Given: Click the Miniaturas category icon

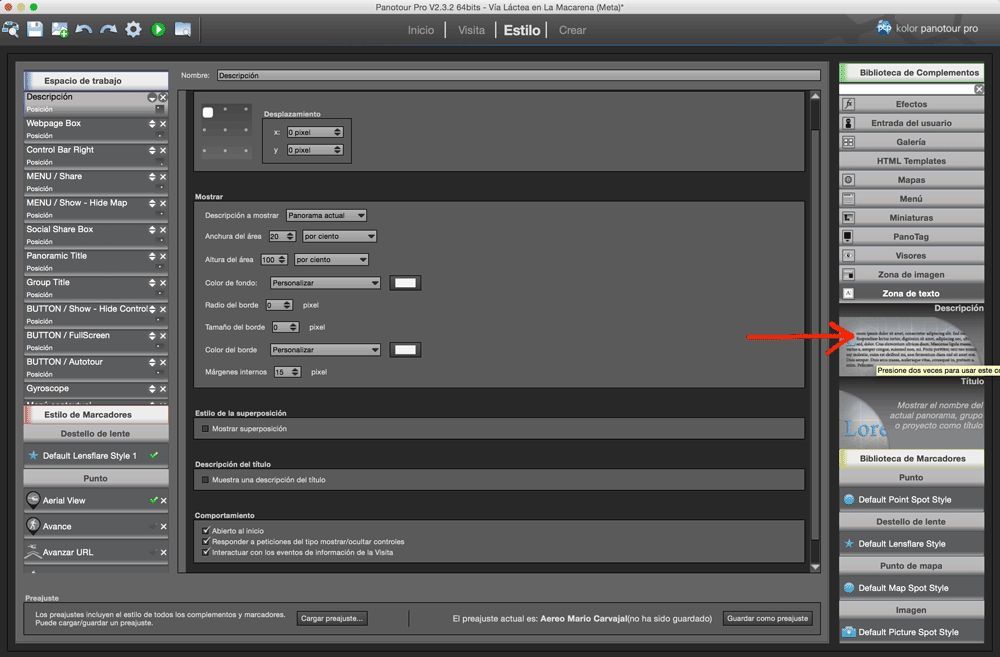Looking at the screenshot, I should pos(848,218).
